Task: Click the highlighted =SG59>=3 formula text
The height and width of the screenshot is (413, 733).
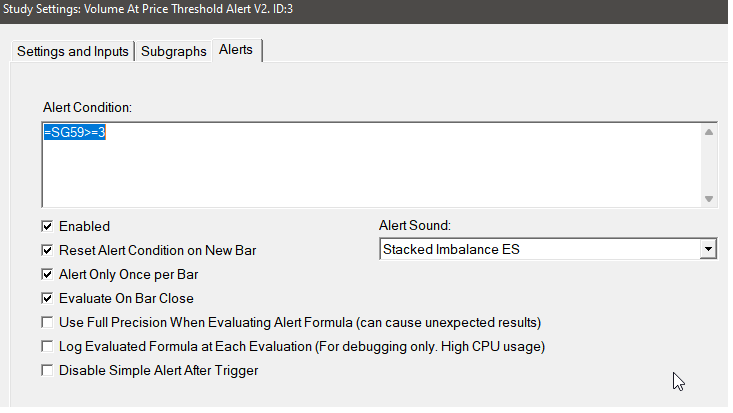Action: pos(75,132)
